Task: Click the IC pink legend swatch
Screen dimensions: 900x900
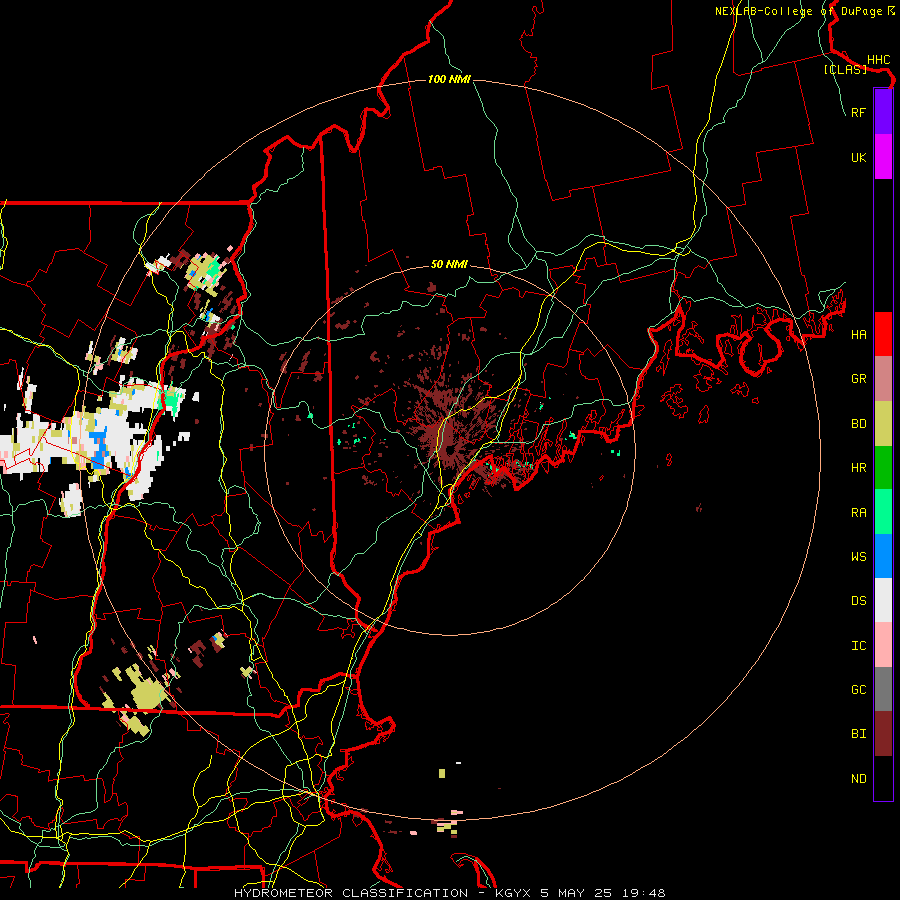Action: coord(883,645)
